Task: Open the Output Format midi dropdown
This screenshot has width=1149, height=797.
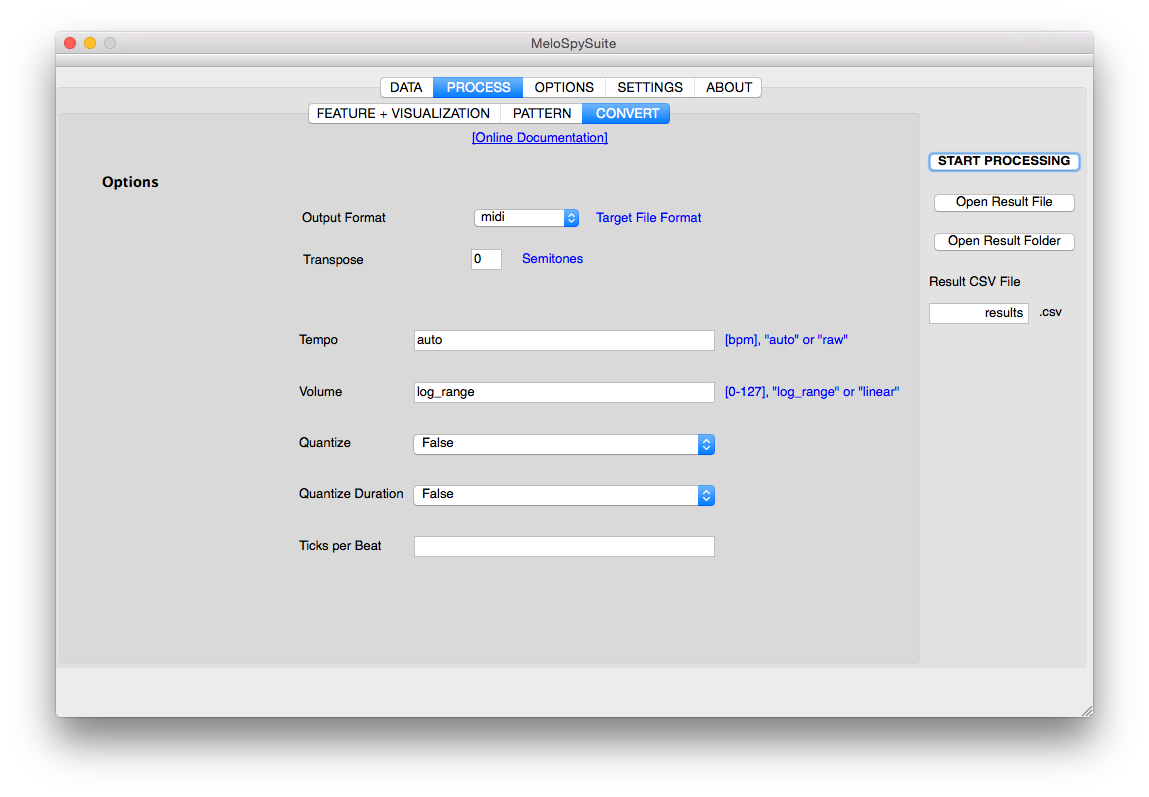Action: (526, 218)
